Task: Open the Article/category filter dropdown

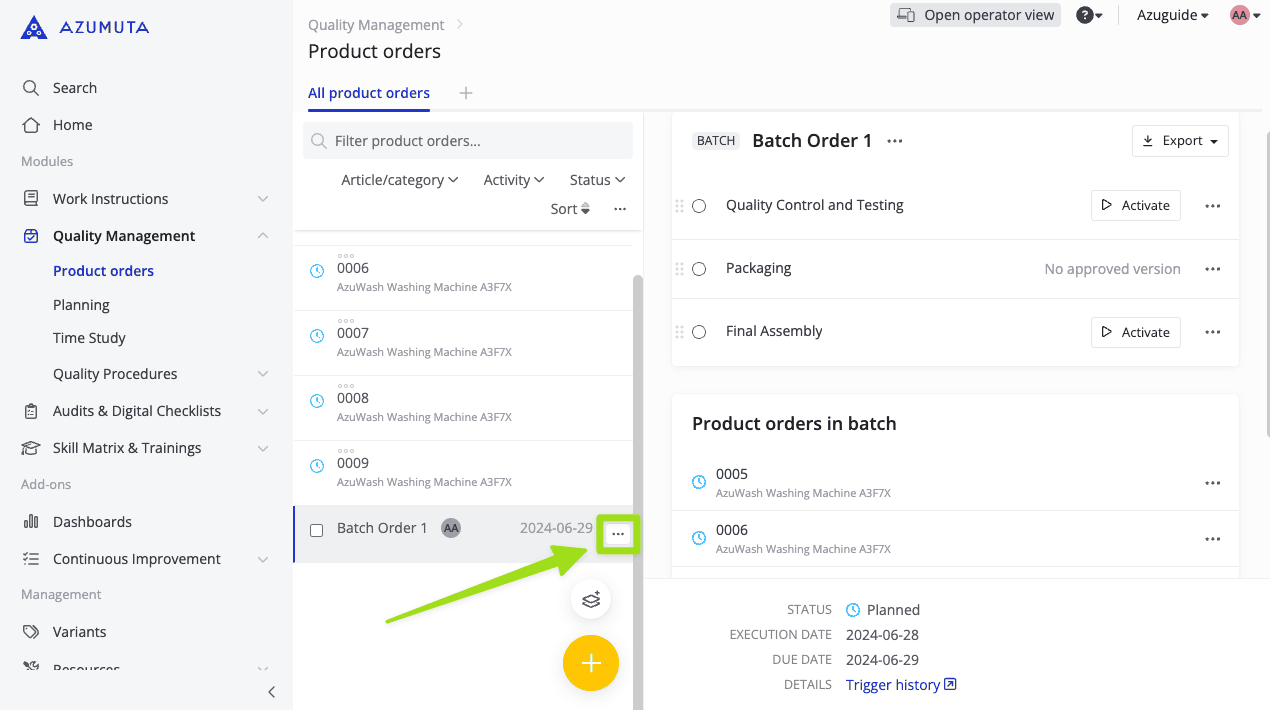Action: (399, 179)
